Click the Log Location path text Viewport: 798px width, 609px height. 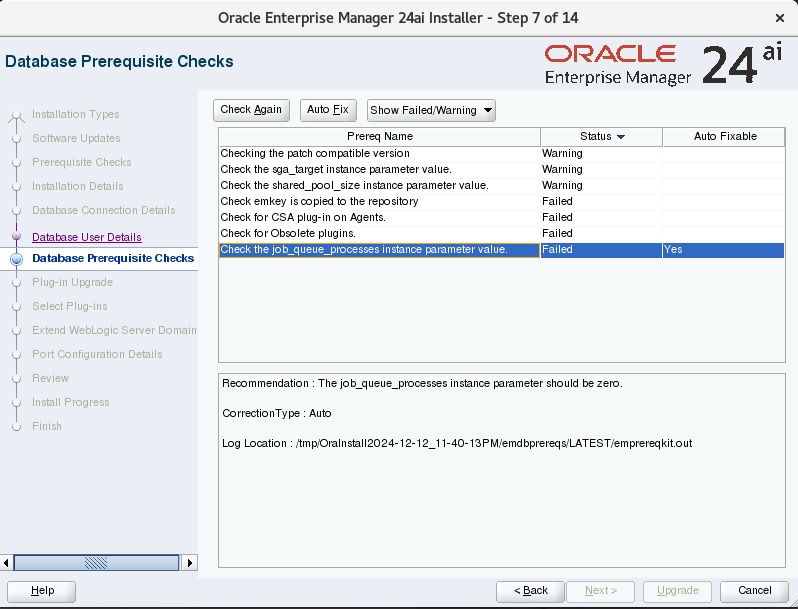[457, 444]
